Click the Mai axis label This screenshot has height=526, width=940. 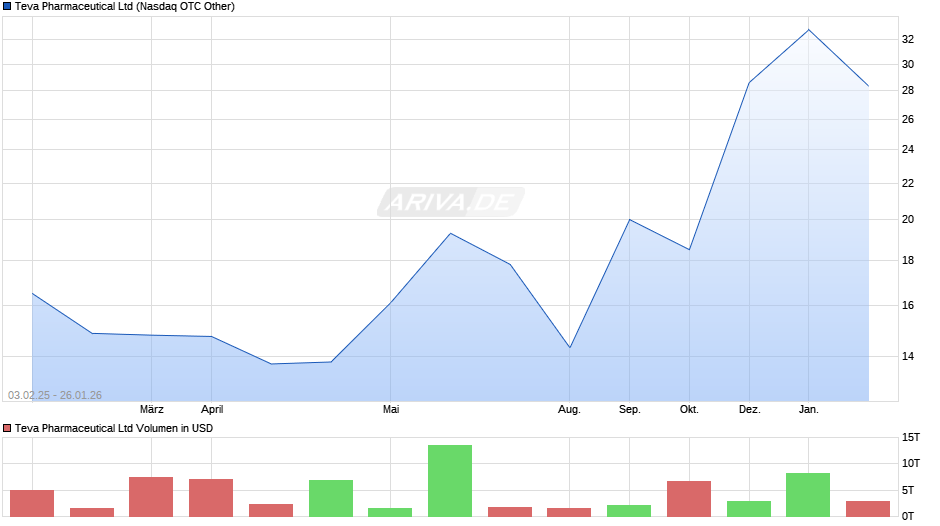(x=391, y=410)
